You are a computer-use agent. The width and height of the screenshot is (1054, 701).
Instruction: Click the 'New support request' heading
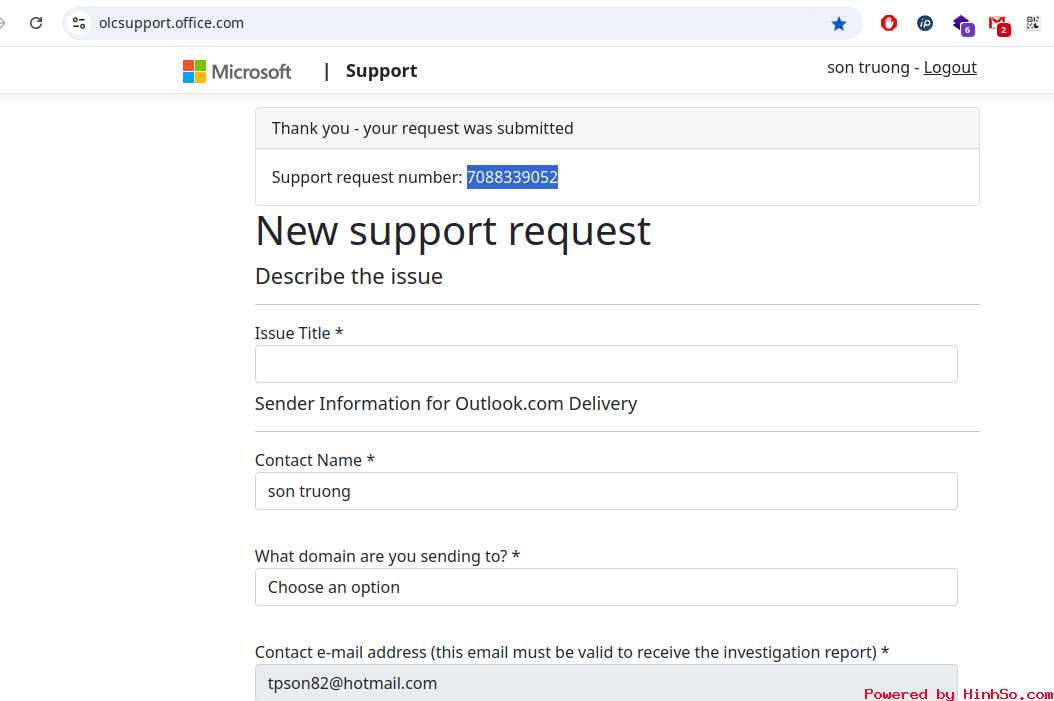453,231
